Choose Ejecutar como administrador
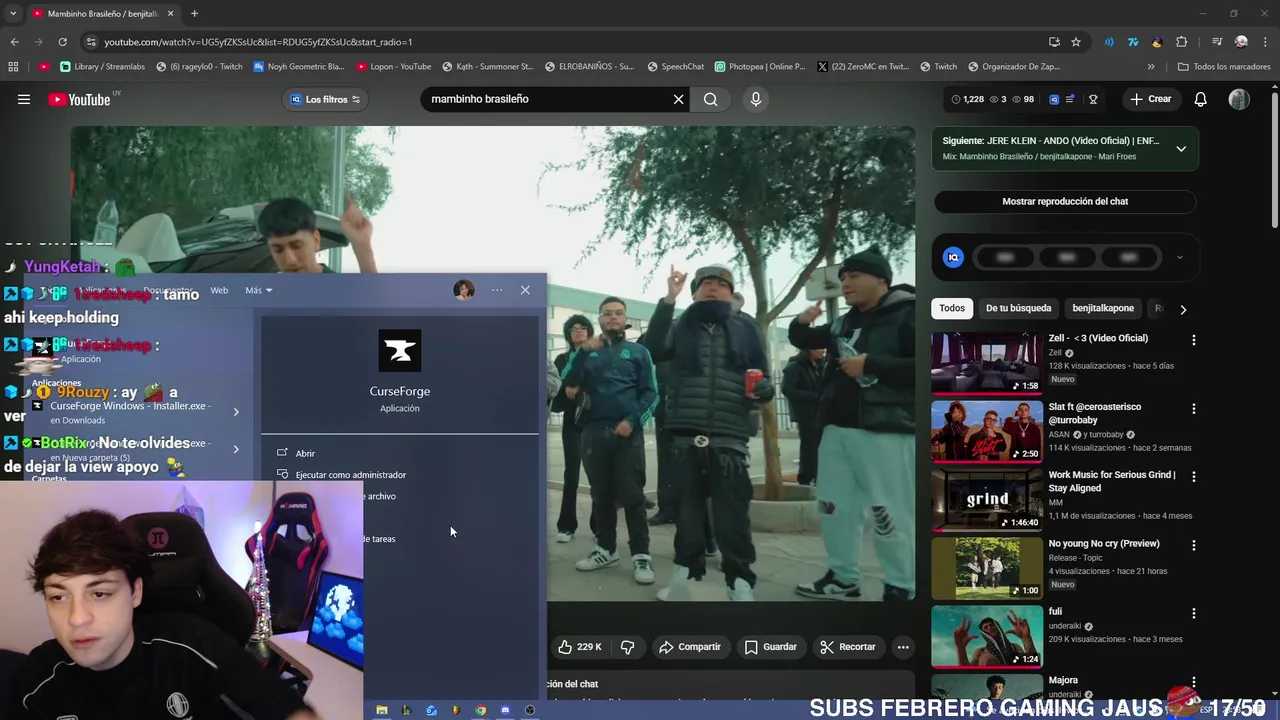The width and height of the screenshot is (1280, 720). pos(350,475)
